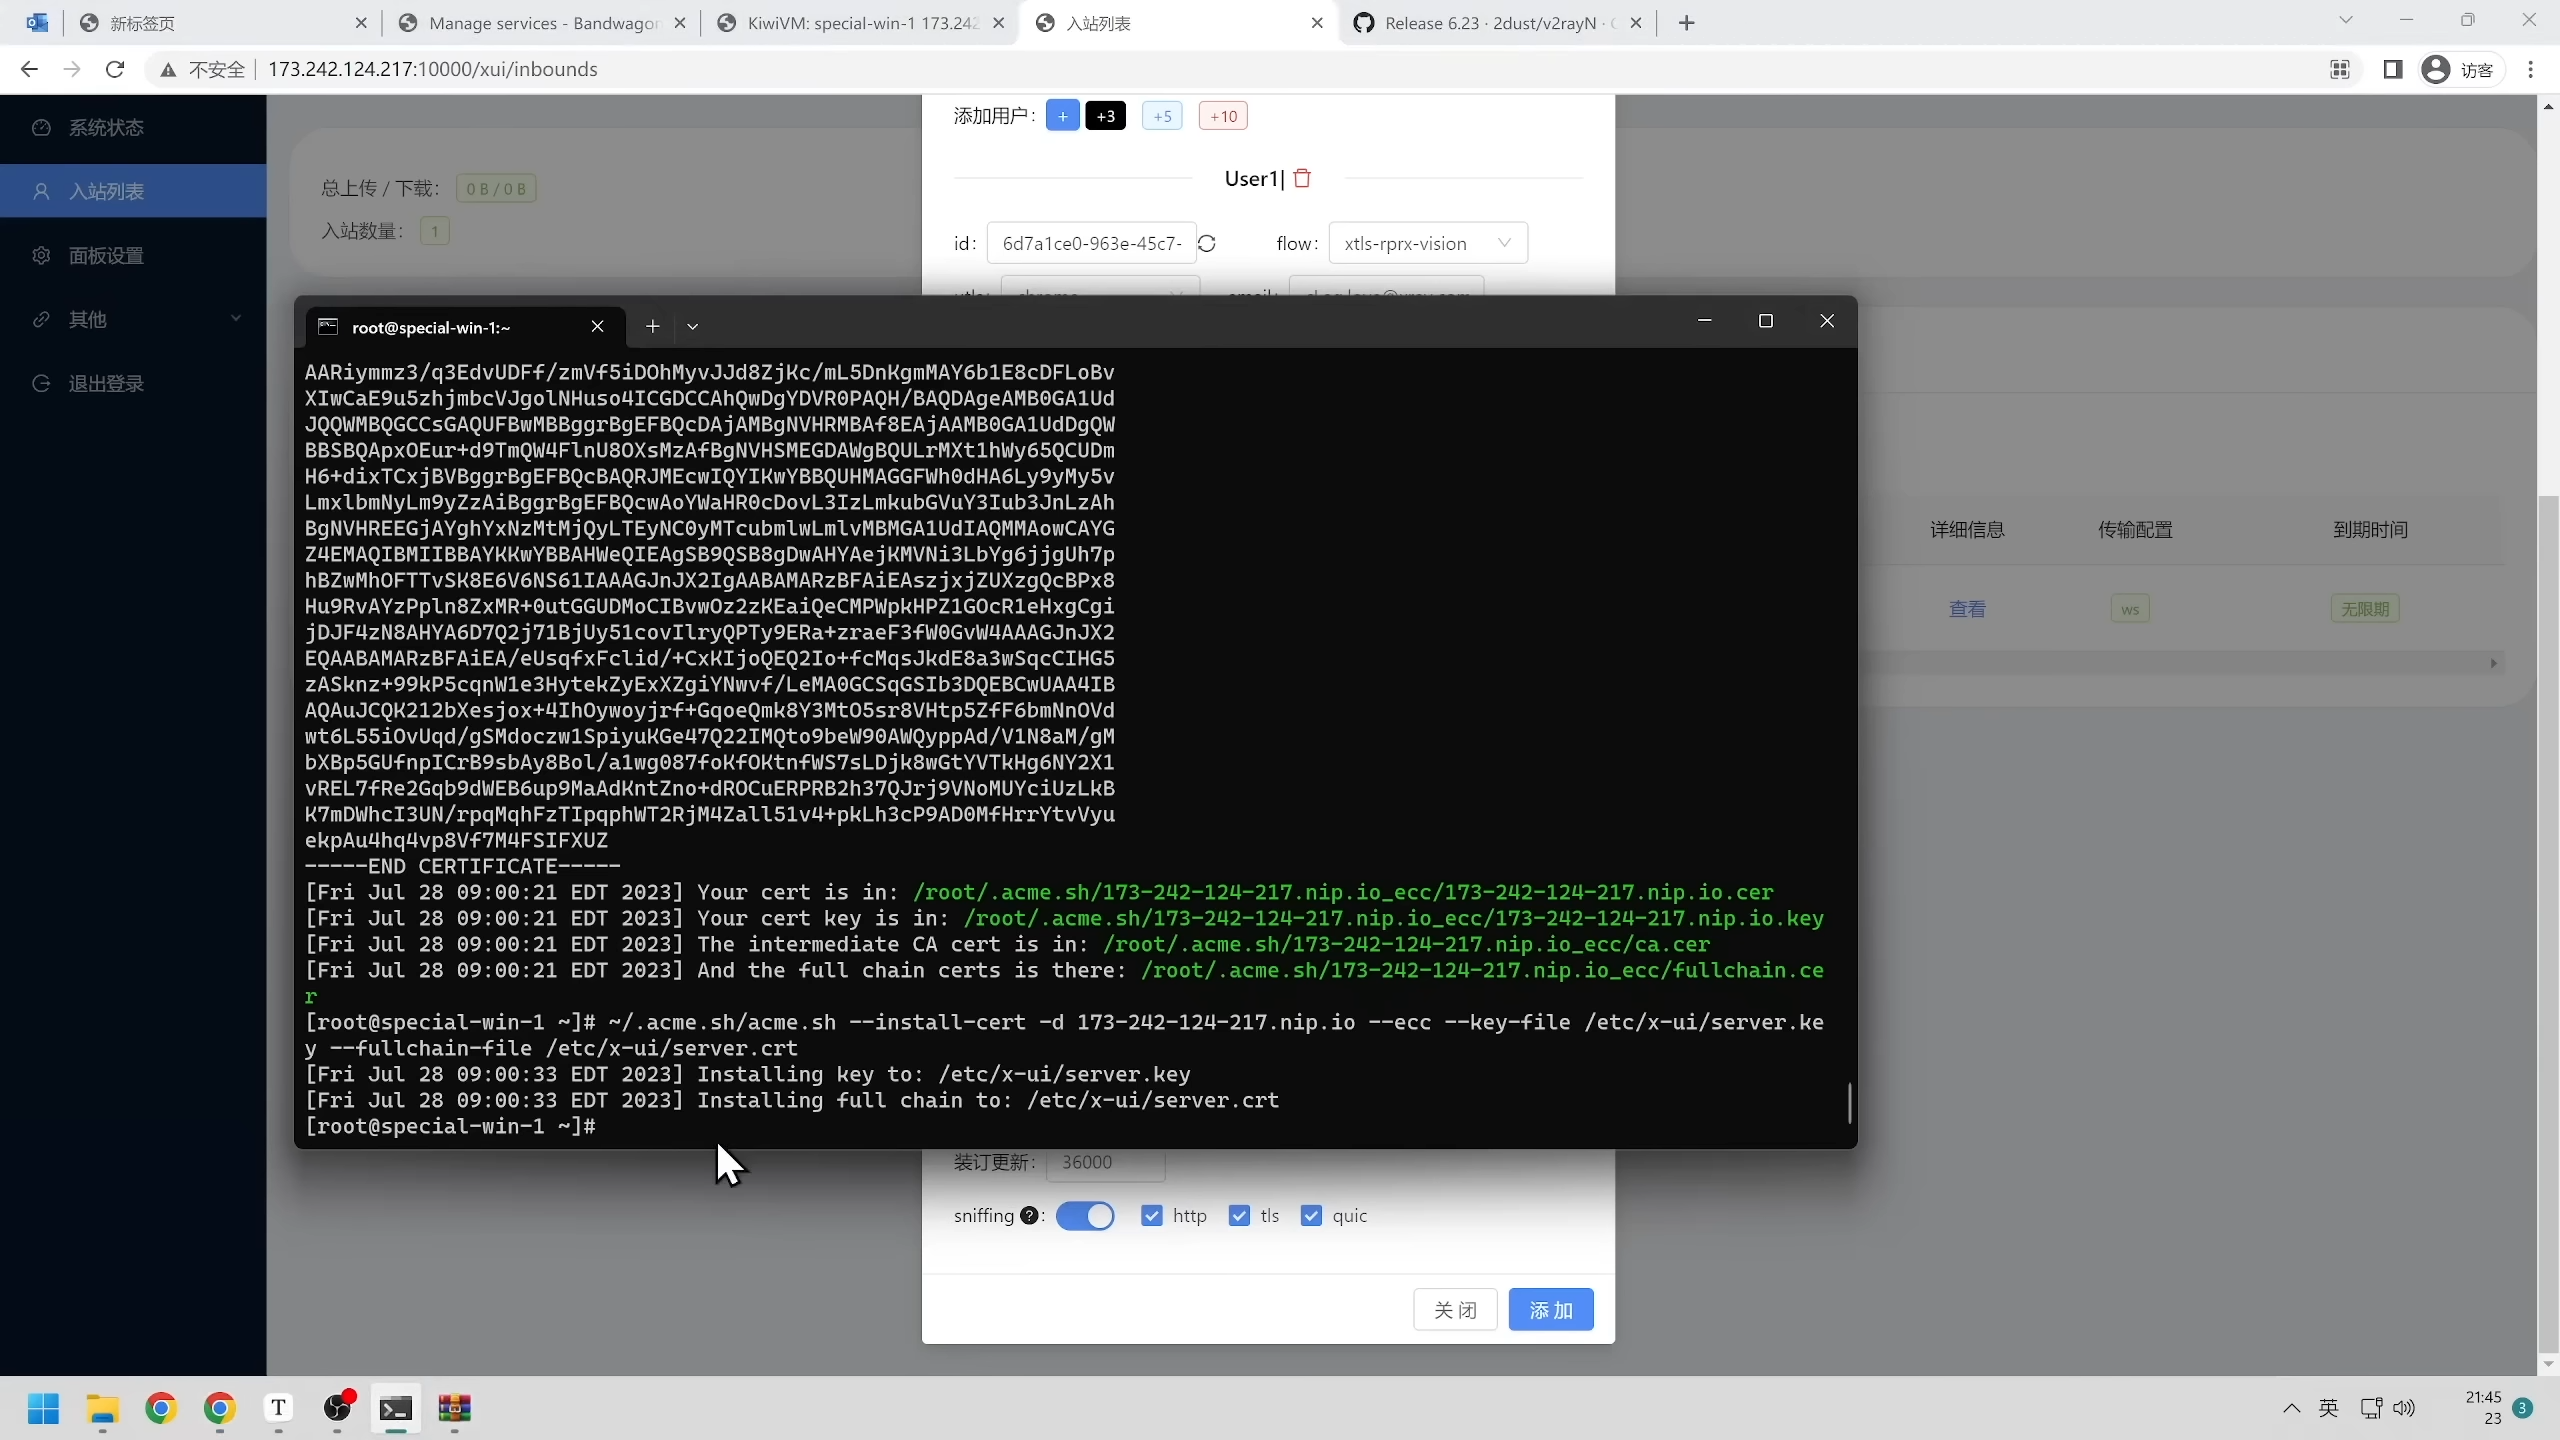This screenshot has height=1440, width=2560.
Task: Open the Typora T icon in taskbar
Action: [278, 1408]
